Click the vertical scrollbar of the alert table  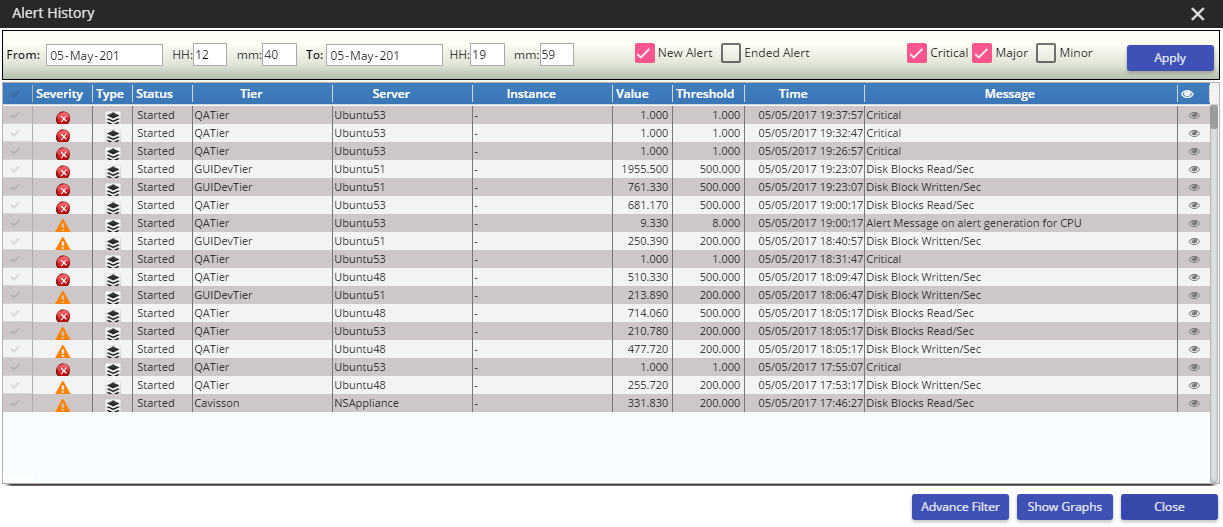coord(1214,117)
